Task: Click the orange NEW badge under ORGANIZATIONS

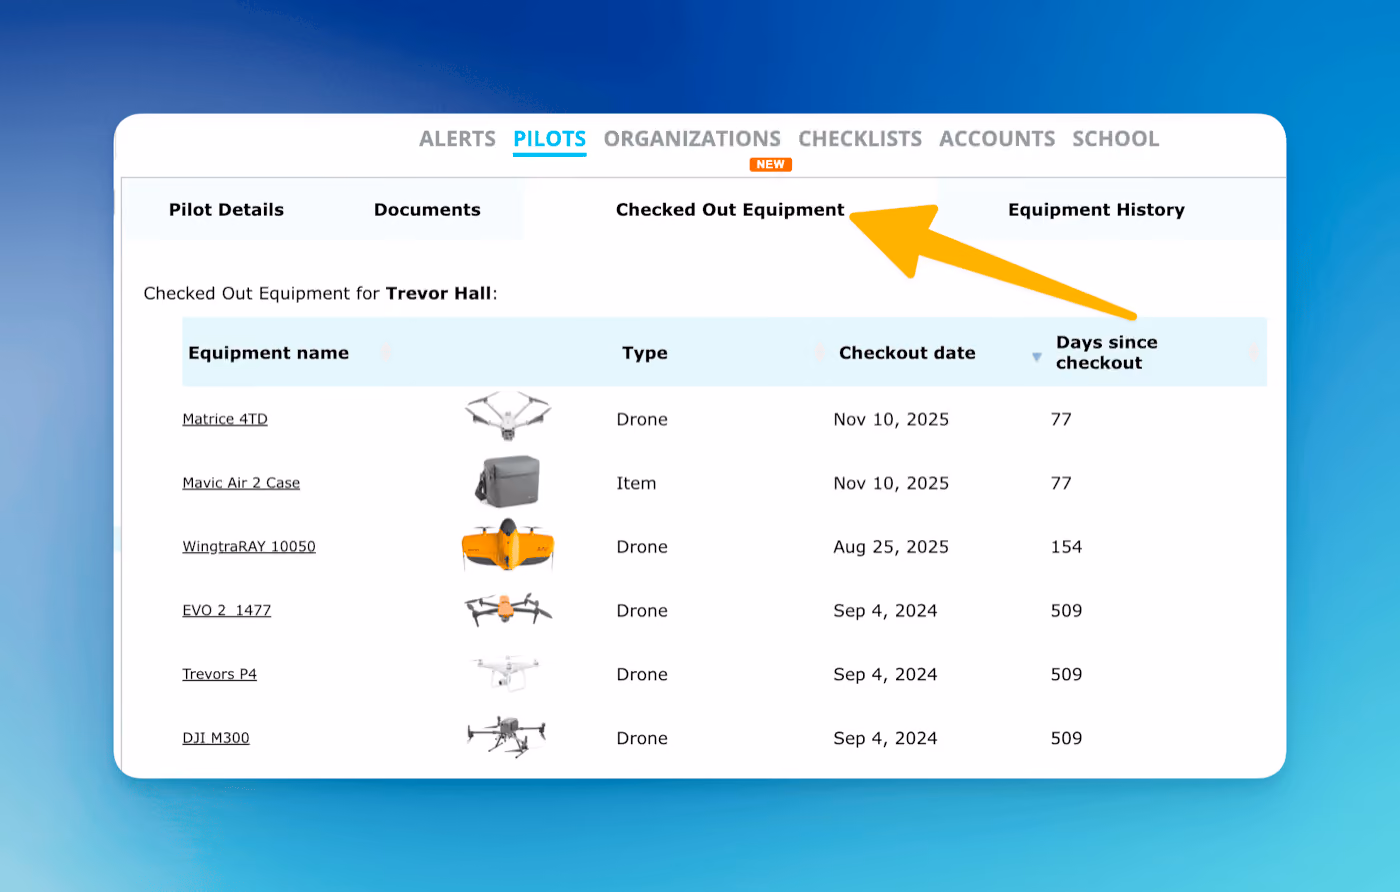Action: [x=771, y=164]
